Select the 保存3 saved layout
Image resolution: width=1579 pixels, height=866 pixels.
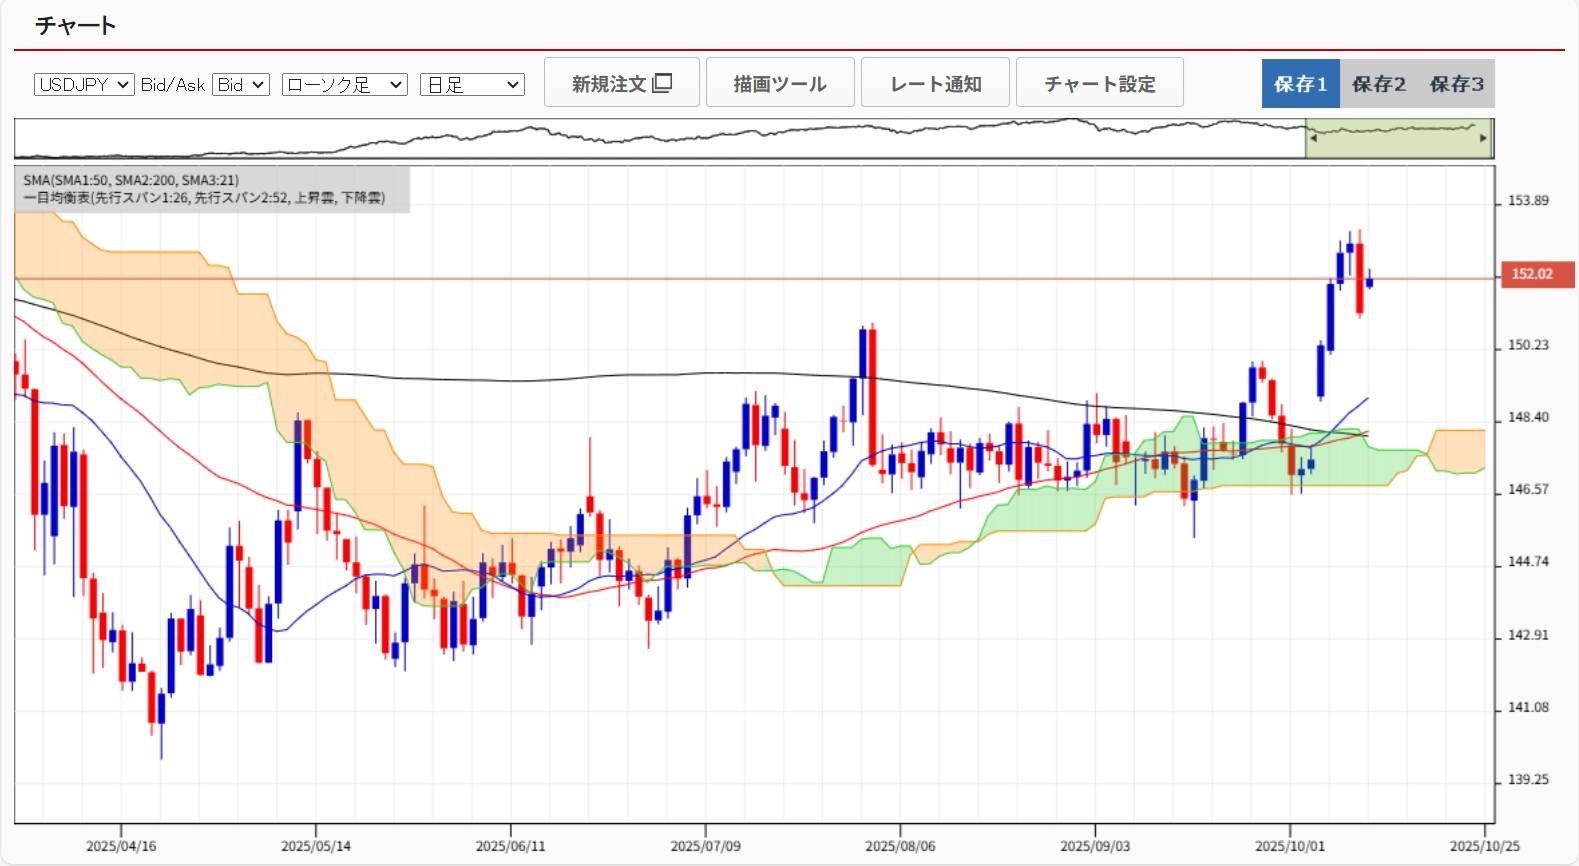click(x=1456, y=84)
